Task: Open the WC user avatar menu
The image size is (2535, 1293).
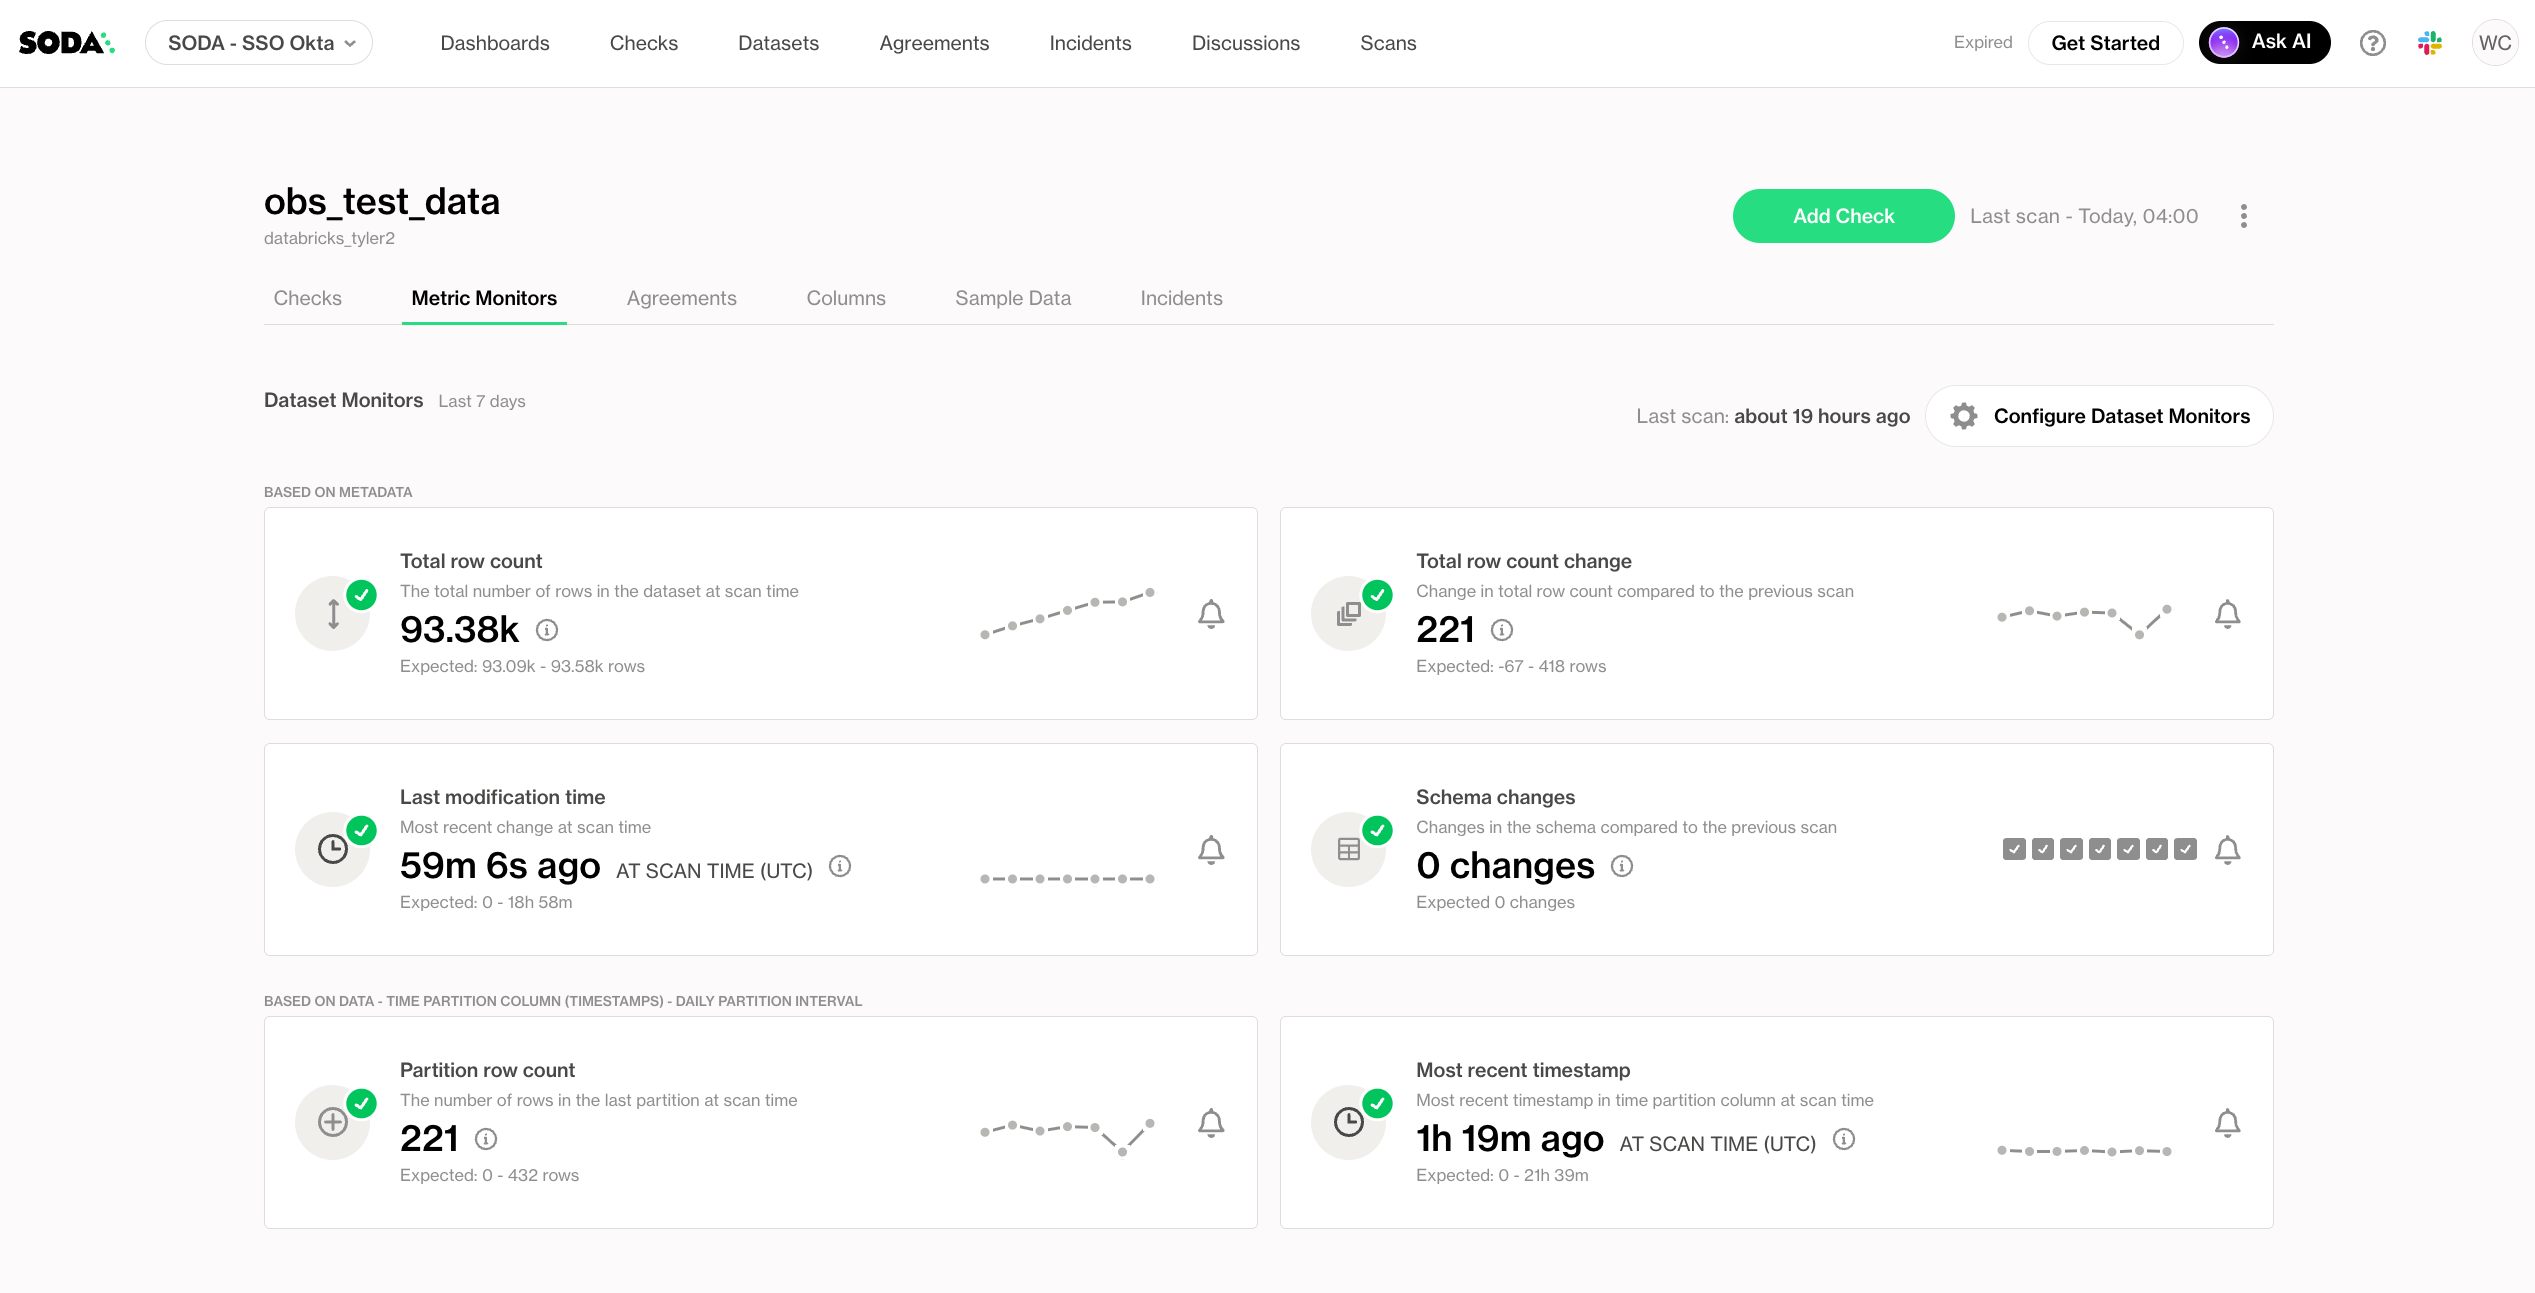Action: (2494, 43)
